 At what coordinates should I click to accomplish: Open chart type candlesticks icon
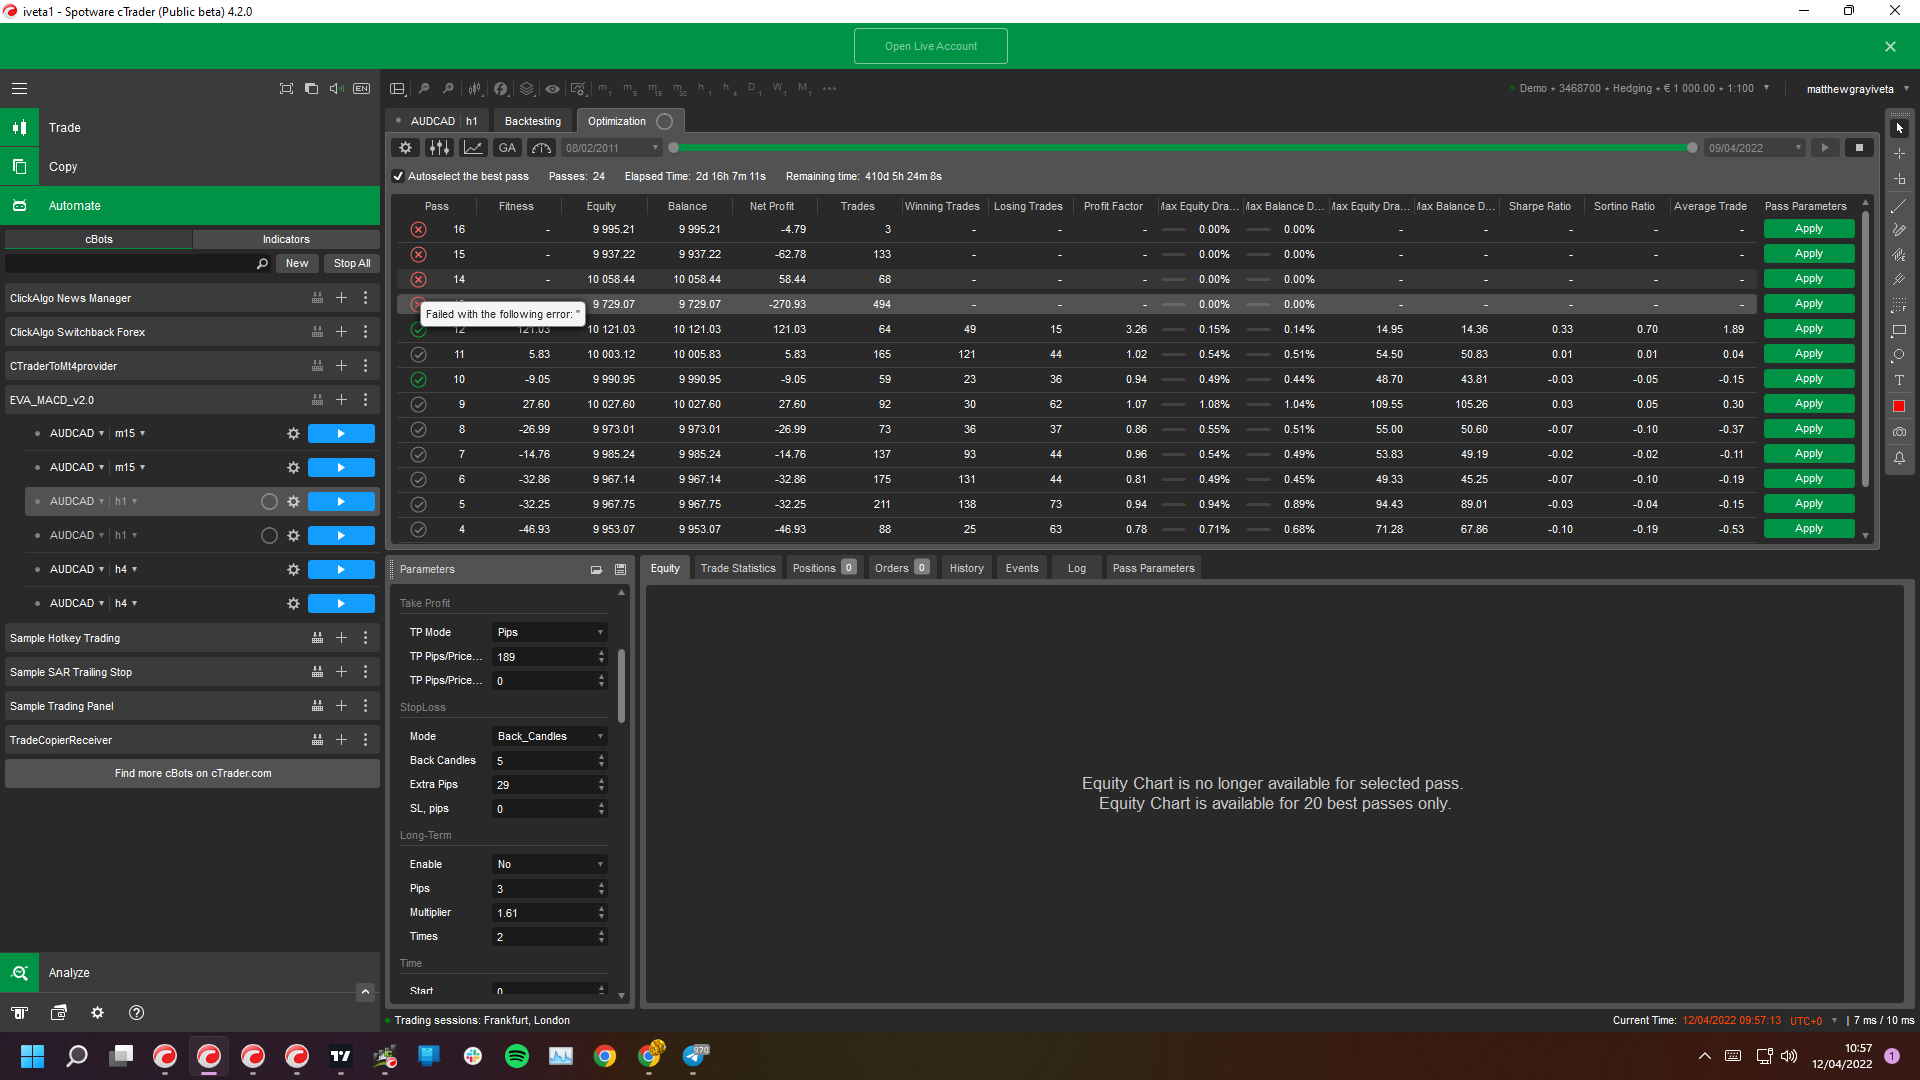pyautogui.click(x=475, y=88)
